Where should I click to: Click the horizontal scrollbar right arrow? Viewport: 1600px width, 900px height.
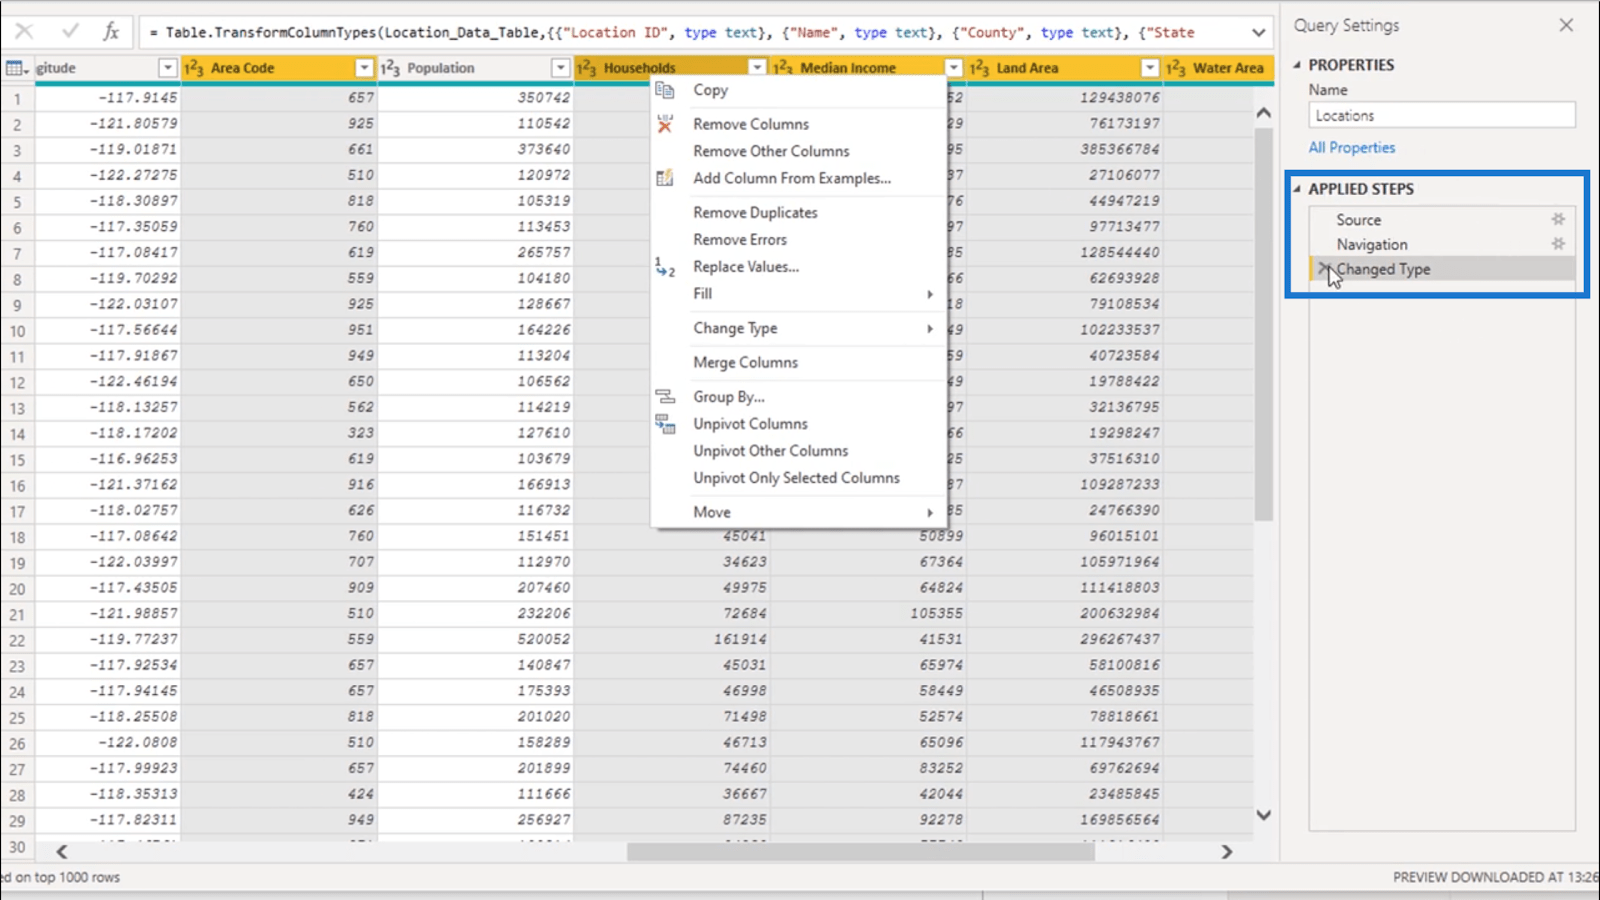click(1226, 852)
